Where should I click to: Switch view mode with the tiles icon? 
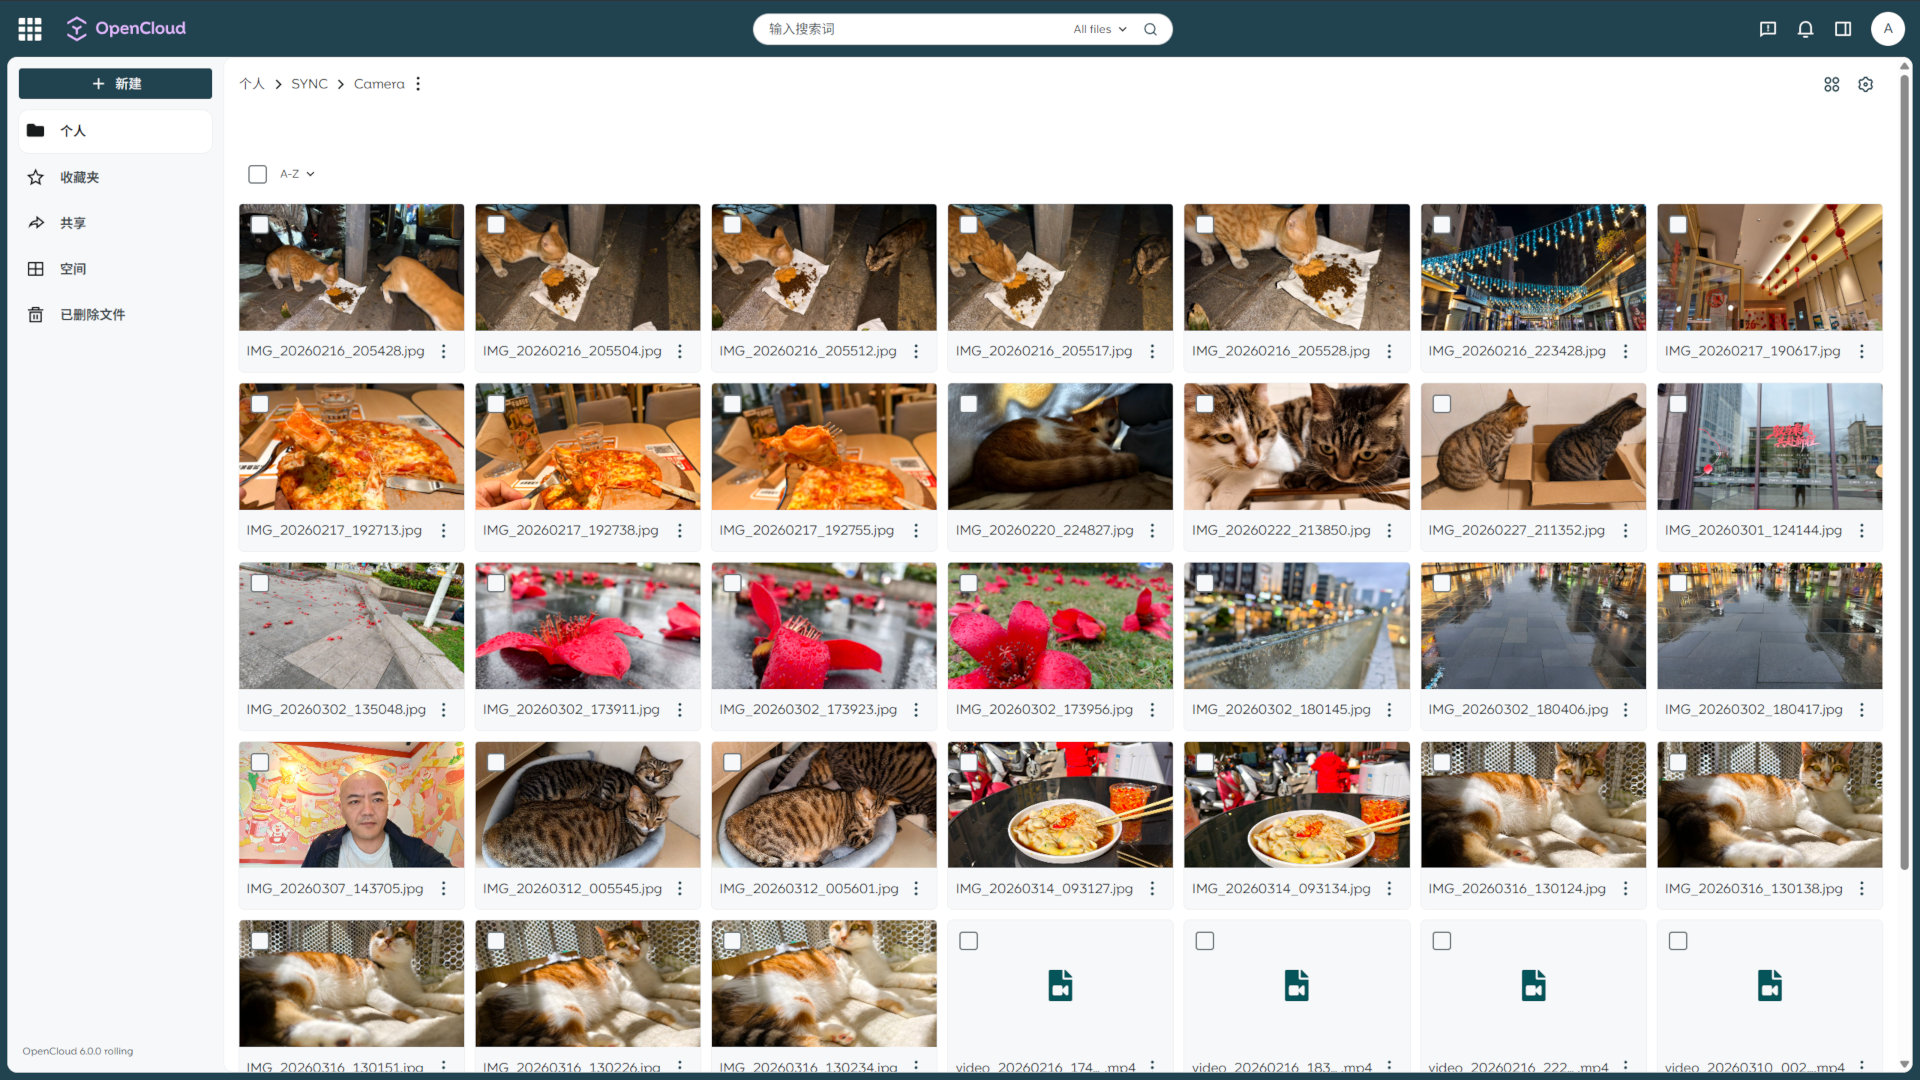pos(1831,85)
